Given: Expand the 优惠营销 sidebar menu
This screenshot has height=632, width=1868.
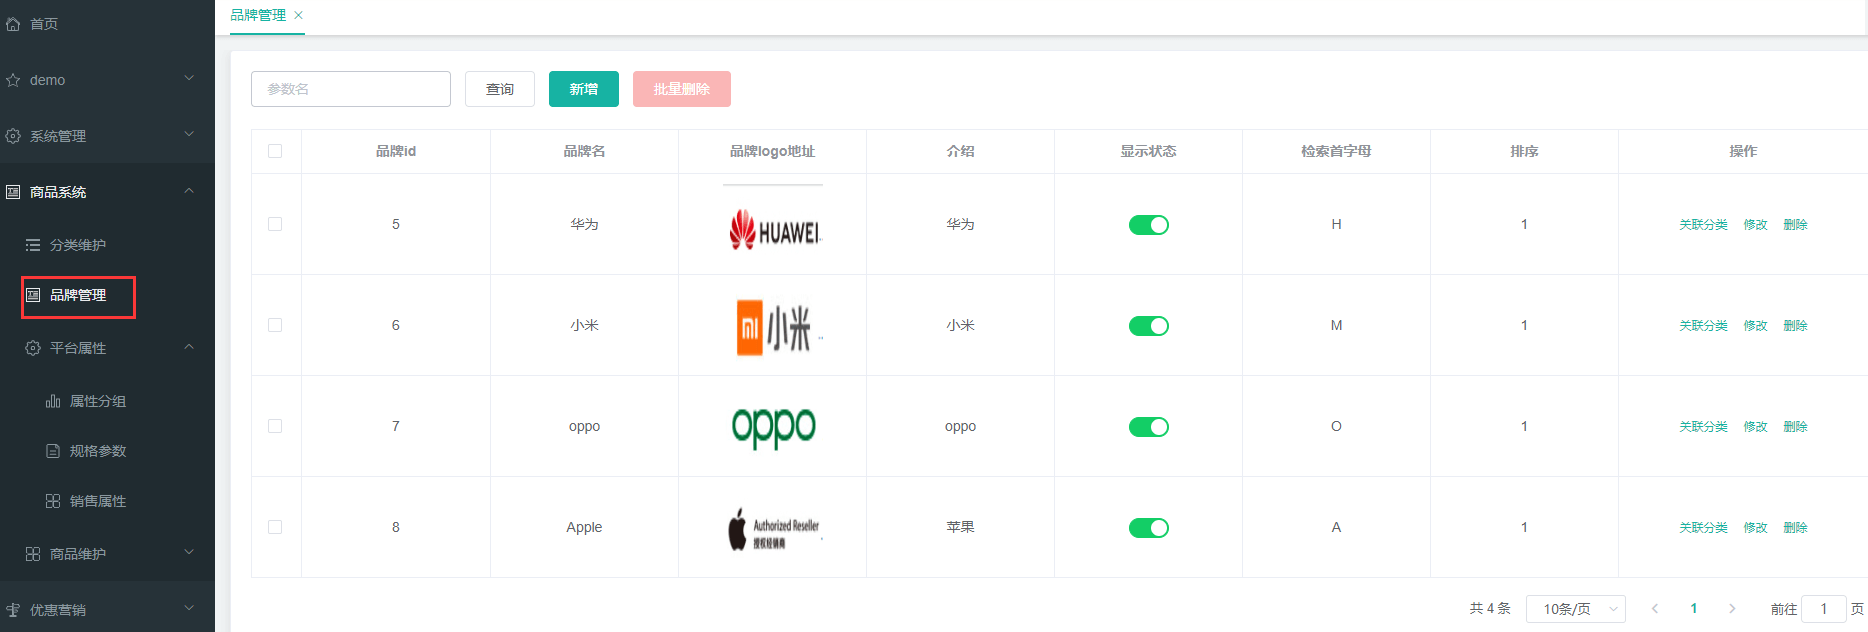Looking at the screenshot, I should tap(107, 609).
